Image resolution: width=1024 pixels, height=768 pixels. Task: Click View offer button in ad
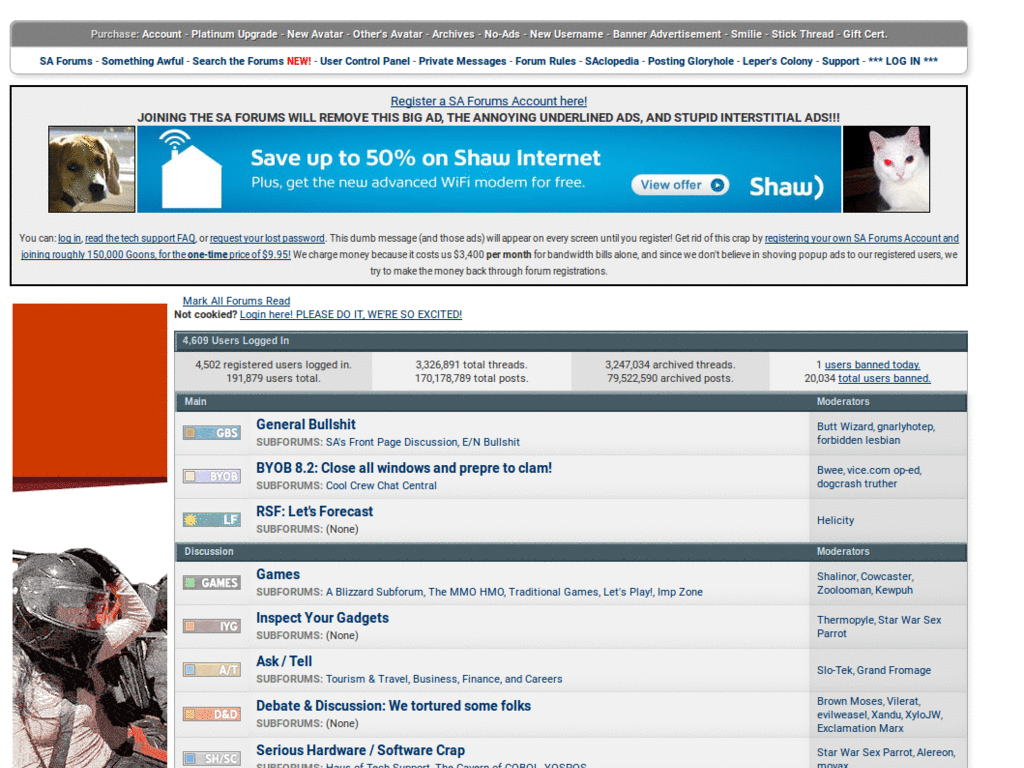680,185
